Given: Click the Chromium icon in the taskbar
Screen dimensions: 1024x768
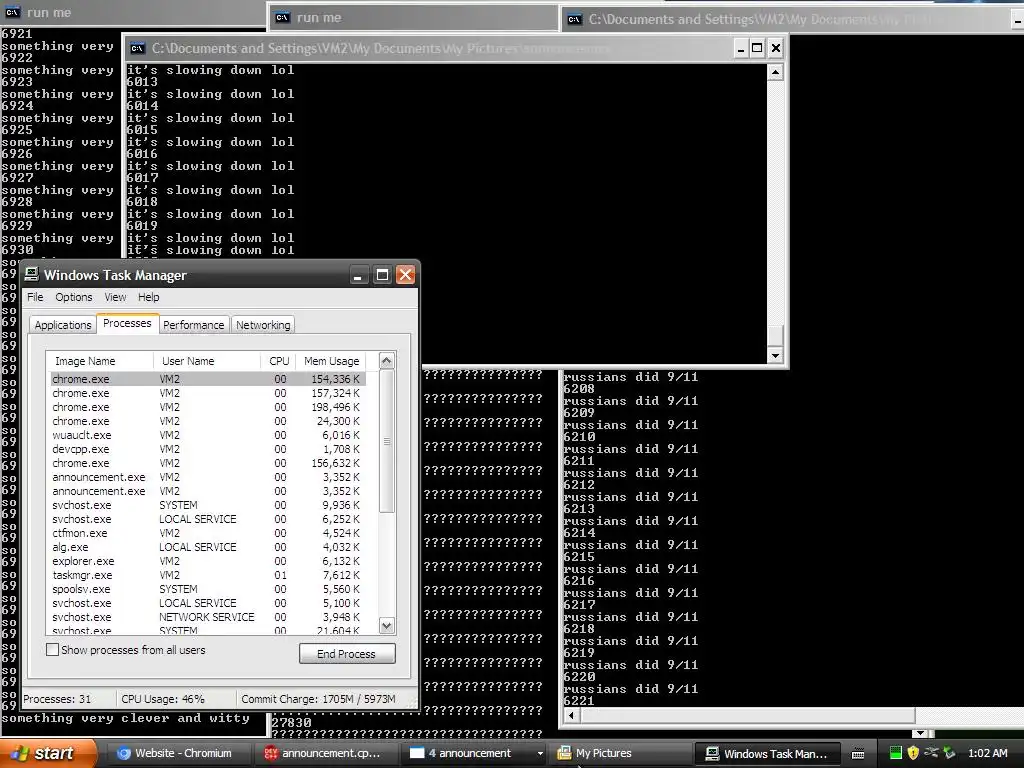Looking at the screenshot, I should click(x=123, y=753).
